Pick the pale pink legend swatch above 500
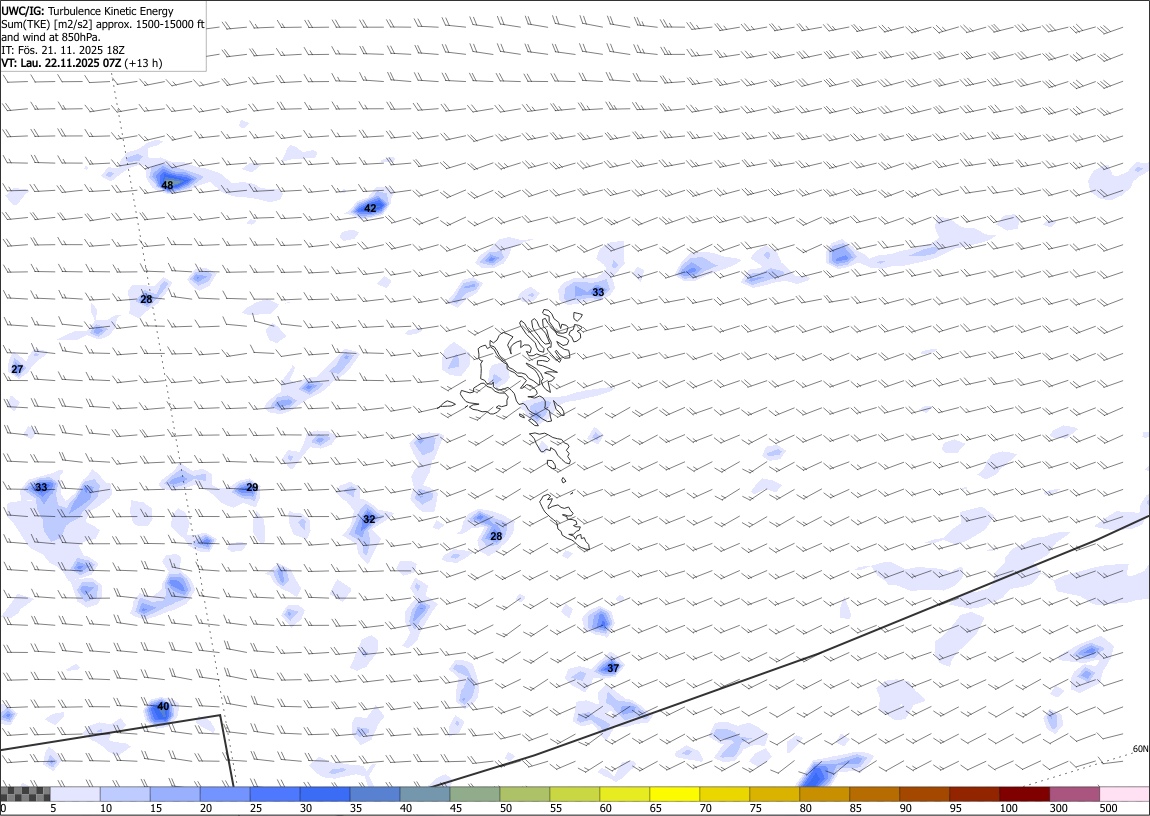Screen dimensions: 1150x816 (x=1125, y=794)
